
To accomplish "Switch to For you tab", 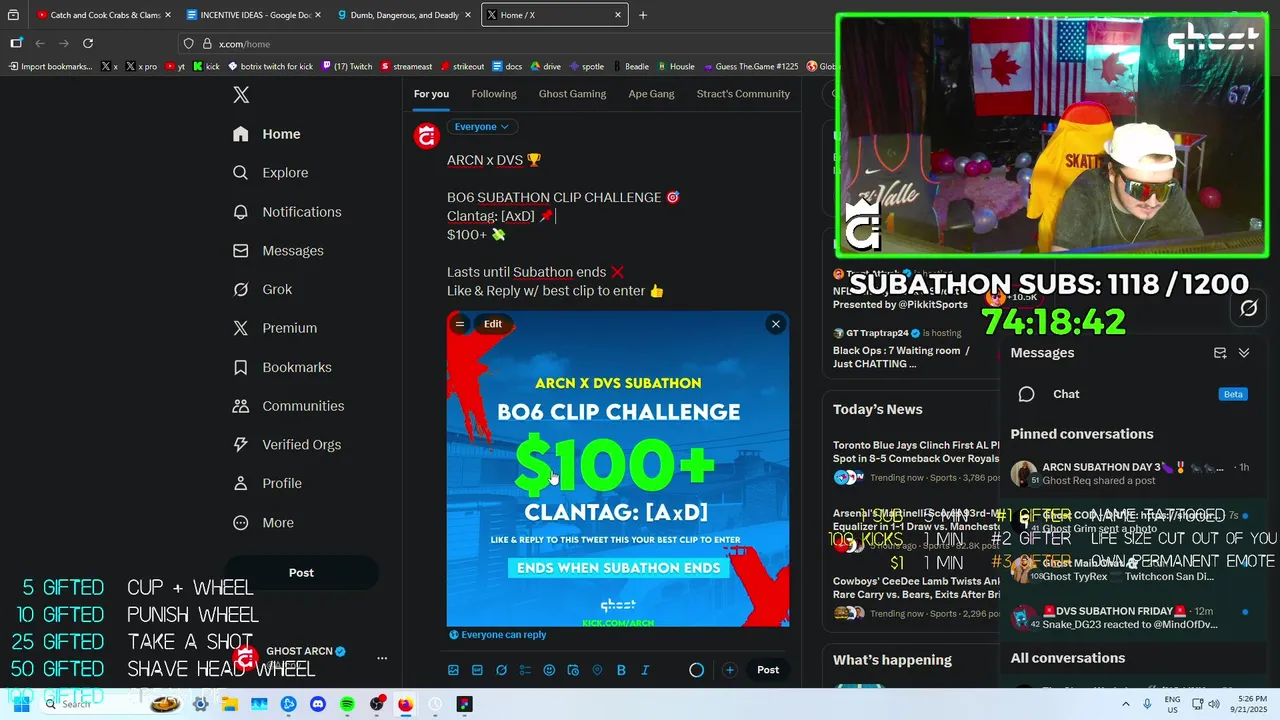I will (431, 94).
